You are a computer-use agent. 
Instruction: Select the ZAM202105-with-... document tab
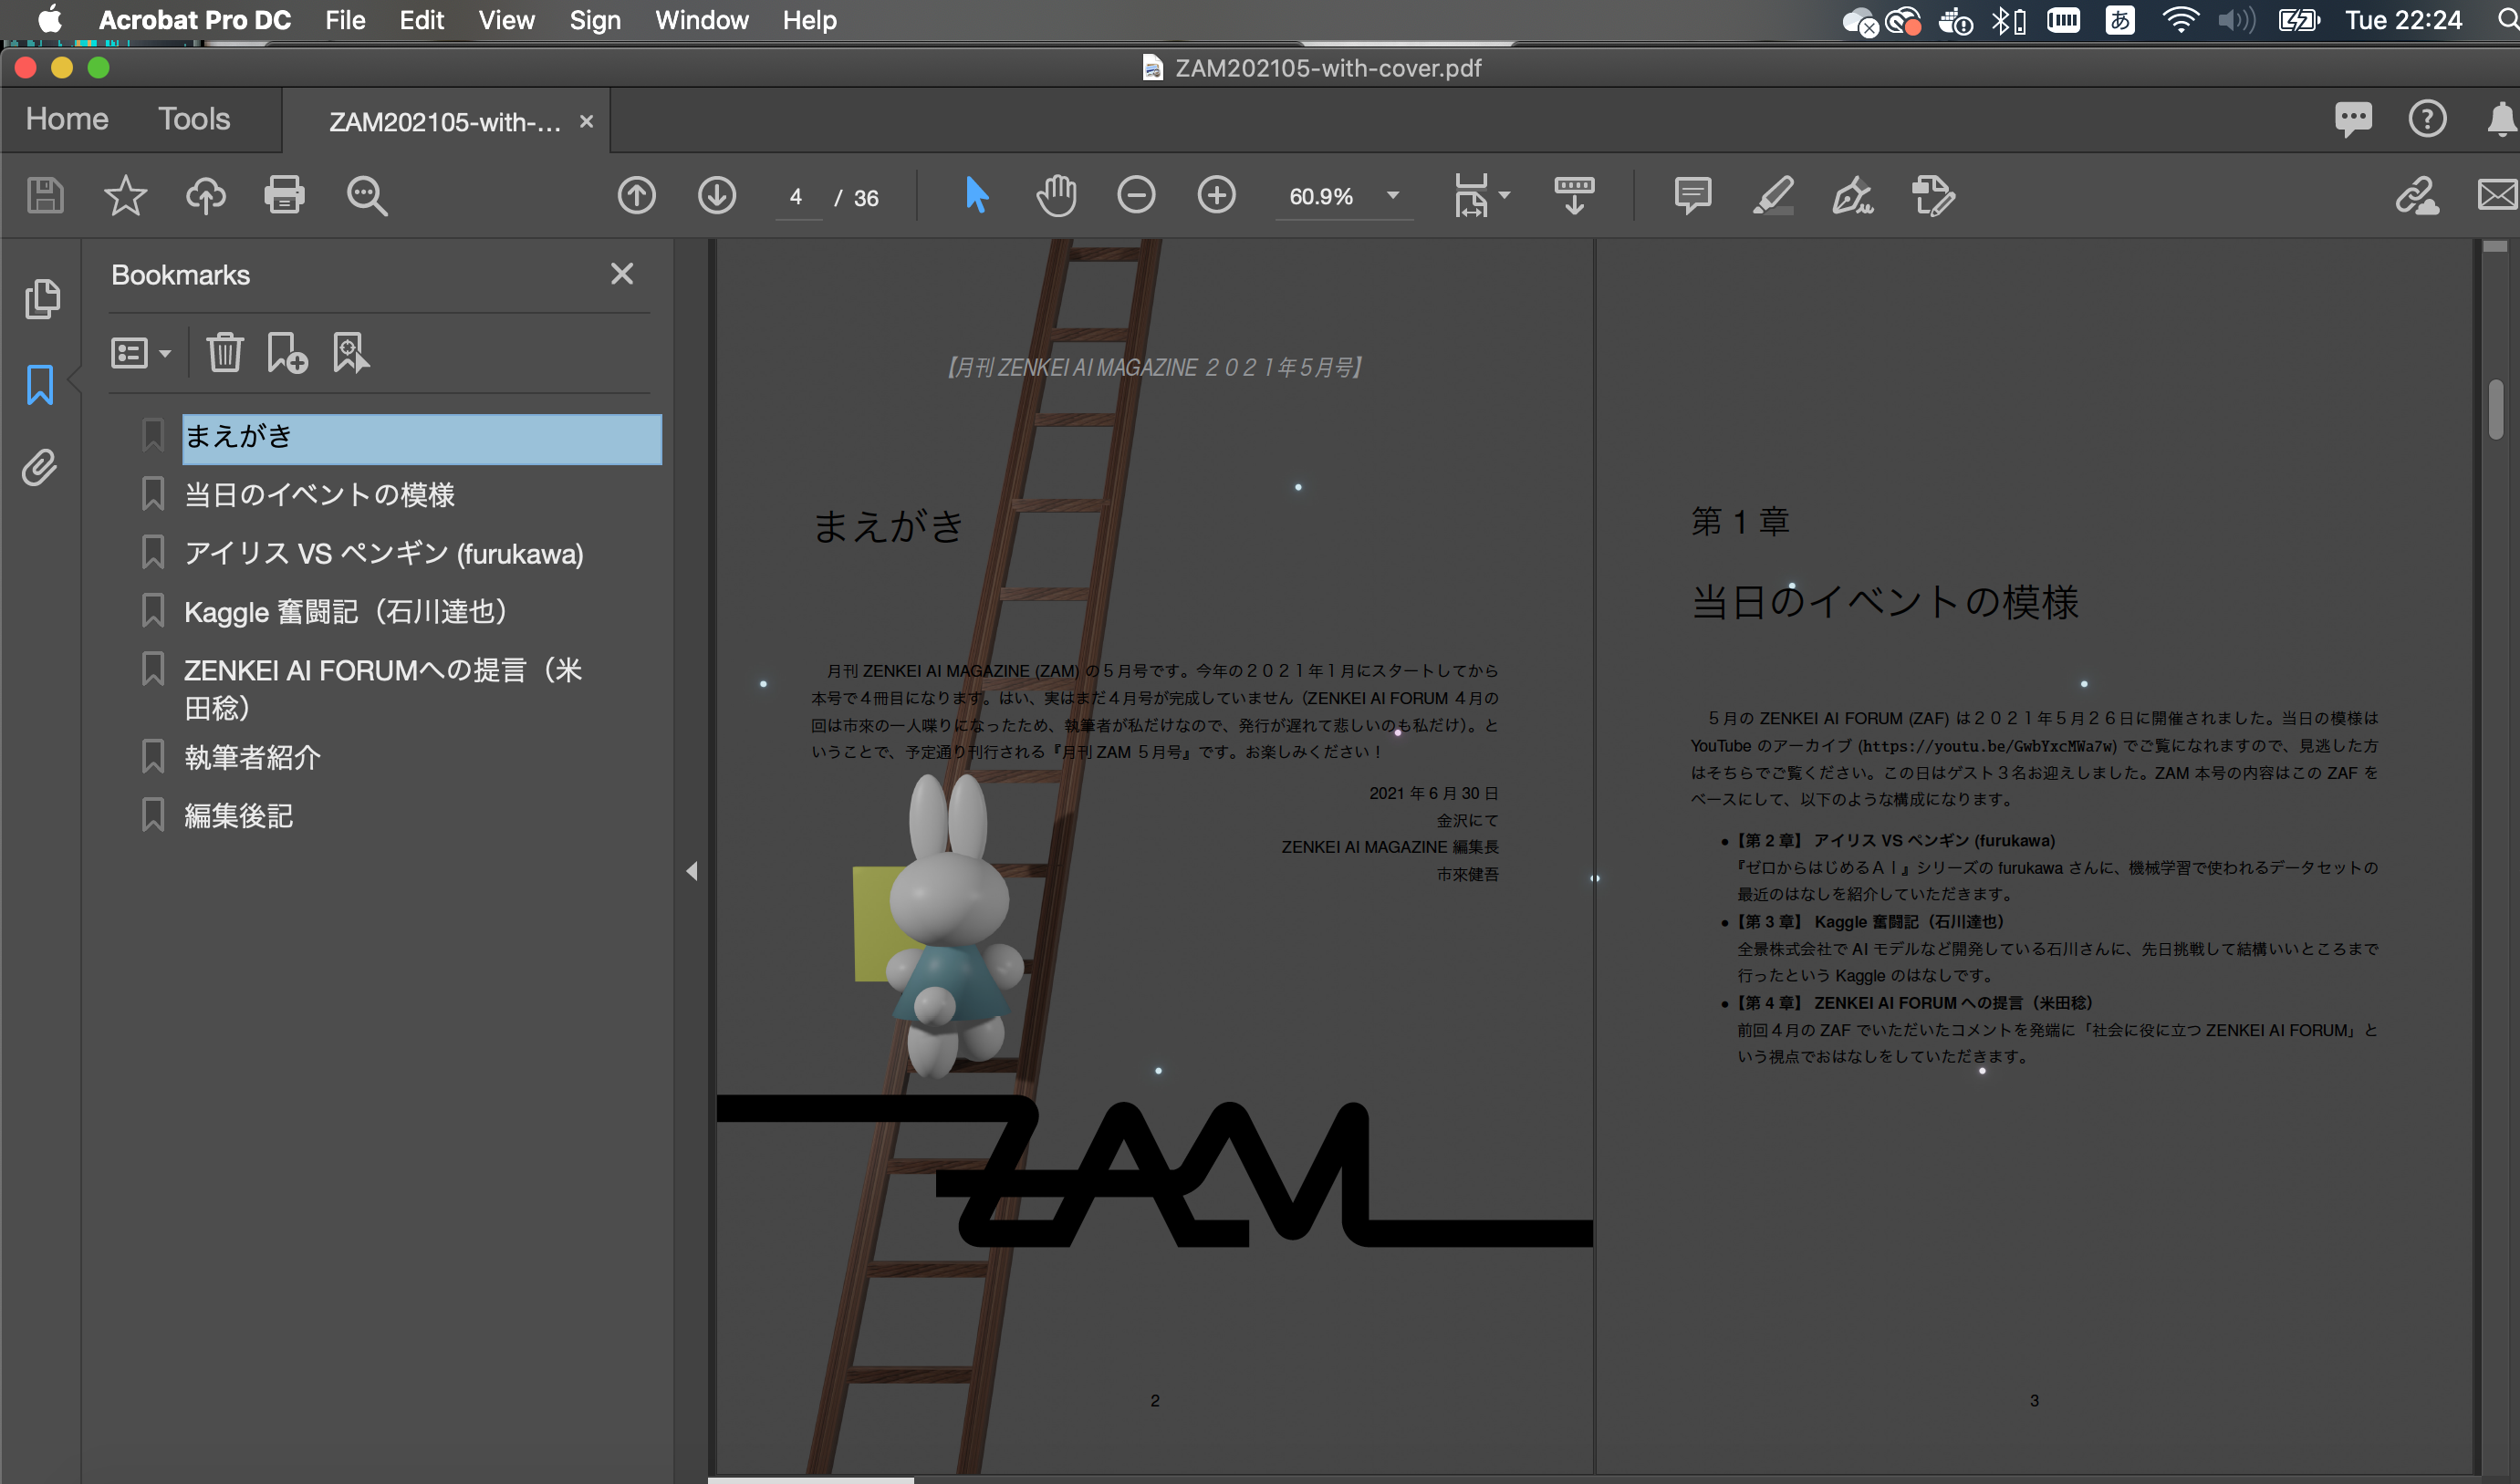click(x=445, y=122)
